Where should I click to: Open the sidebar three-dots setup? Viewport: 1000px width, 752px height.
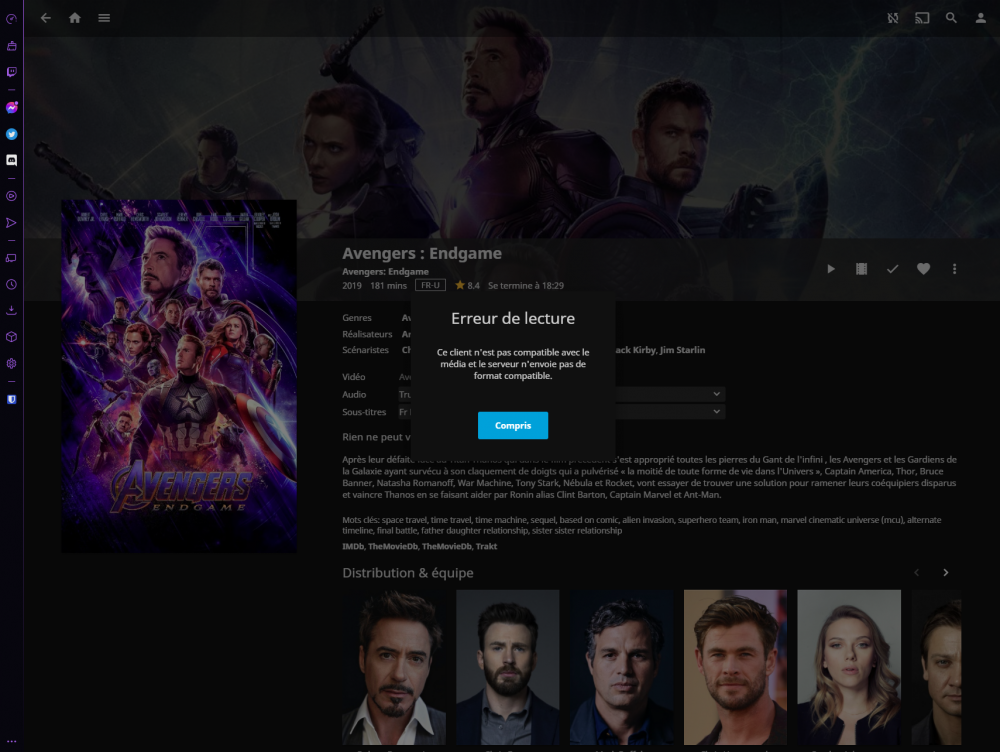(x=11, y=742)
